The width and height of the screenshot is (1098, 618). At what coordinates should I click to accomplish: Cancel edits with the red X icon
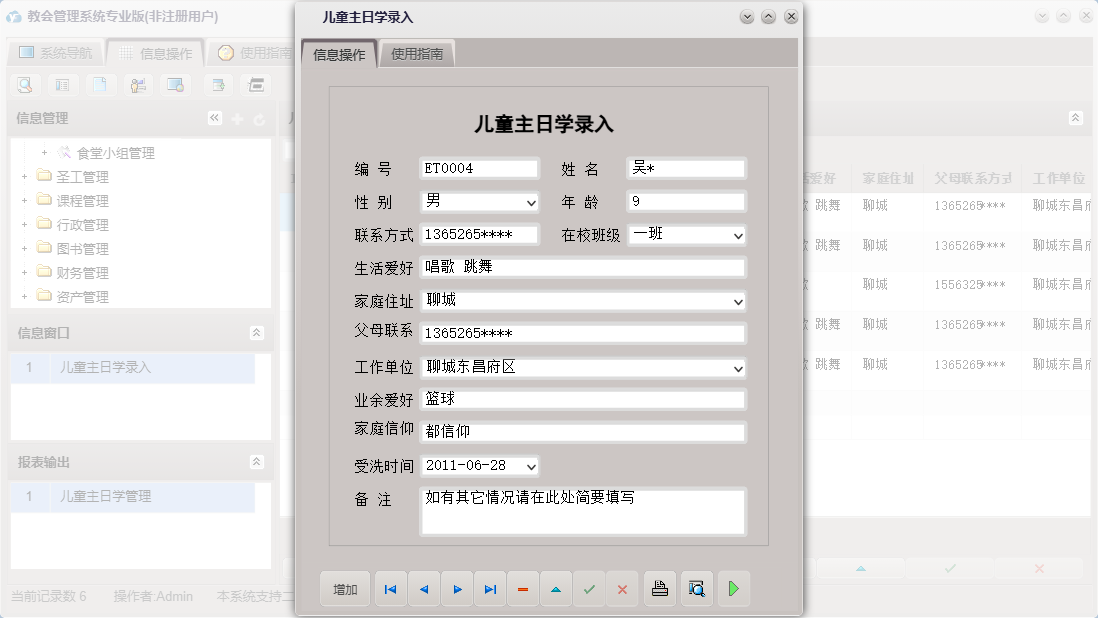(622, 589)
